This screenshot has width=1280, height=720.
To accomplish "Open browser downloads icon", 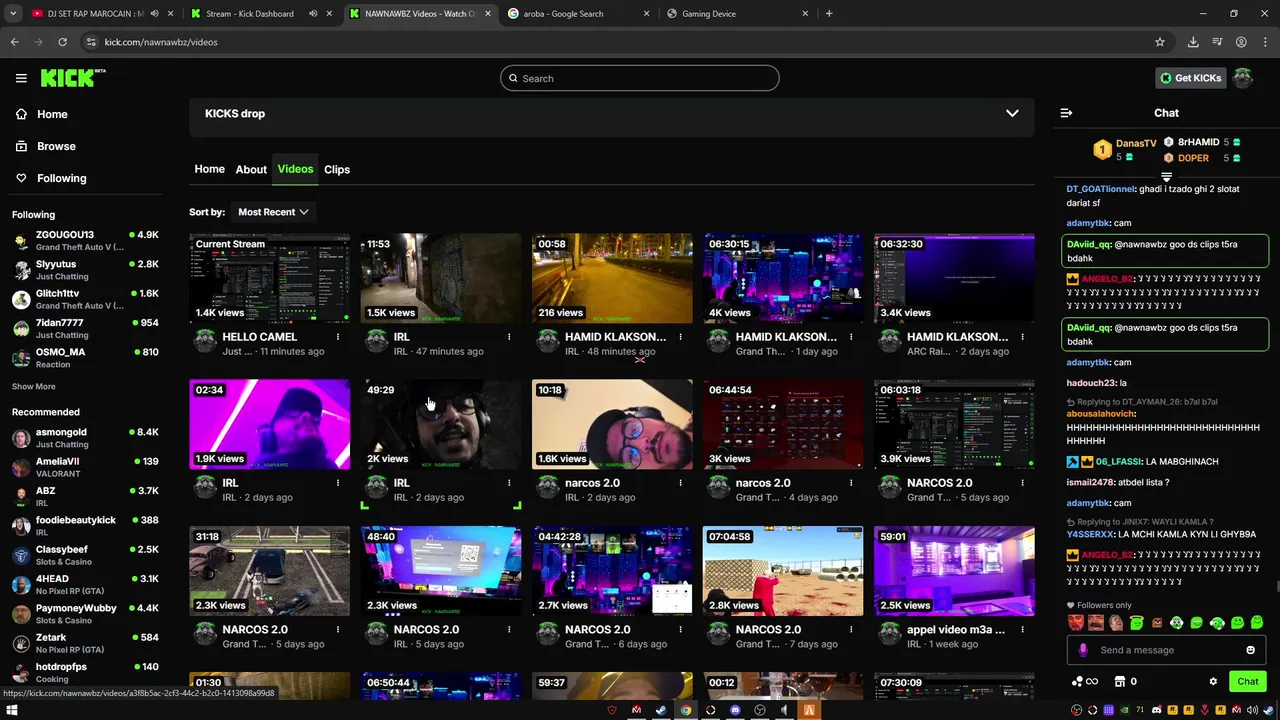I will (x=1193, y=42).
